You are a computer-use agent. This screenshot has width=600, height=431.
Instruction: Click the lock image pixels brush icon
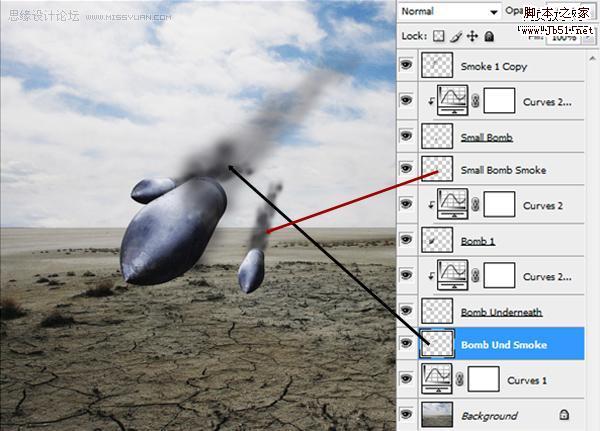pyautogui.click(x=456, y=36)
